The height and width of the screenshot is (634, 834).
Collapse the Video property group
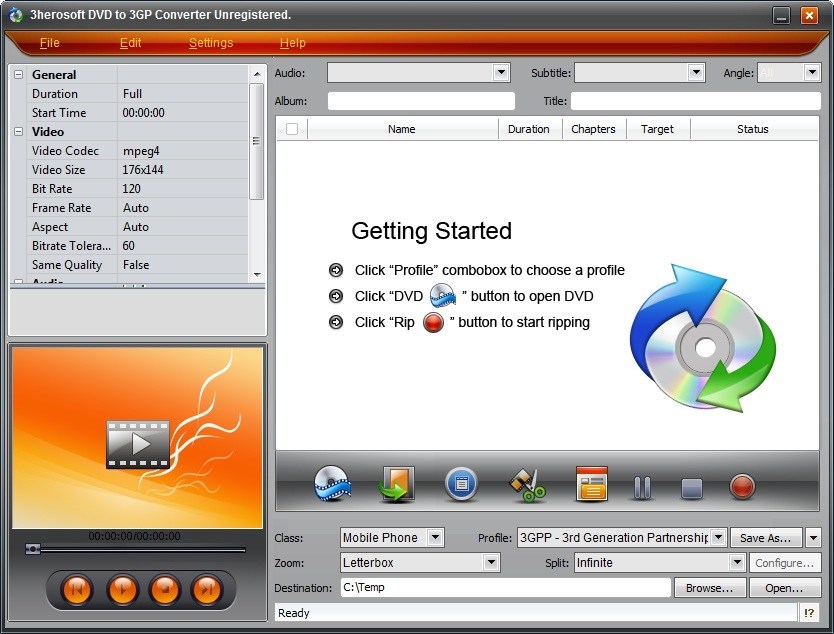pos(19,132)
